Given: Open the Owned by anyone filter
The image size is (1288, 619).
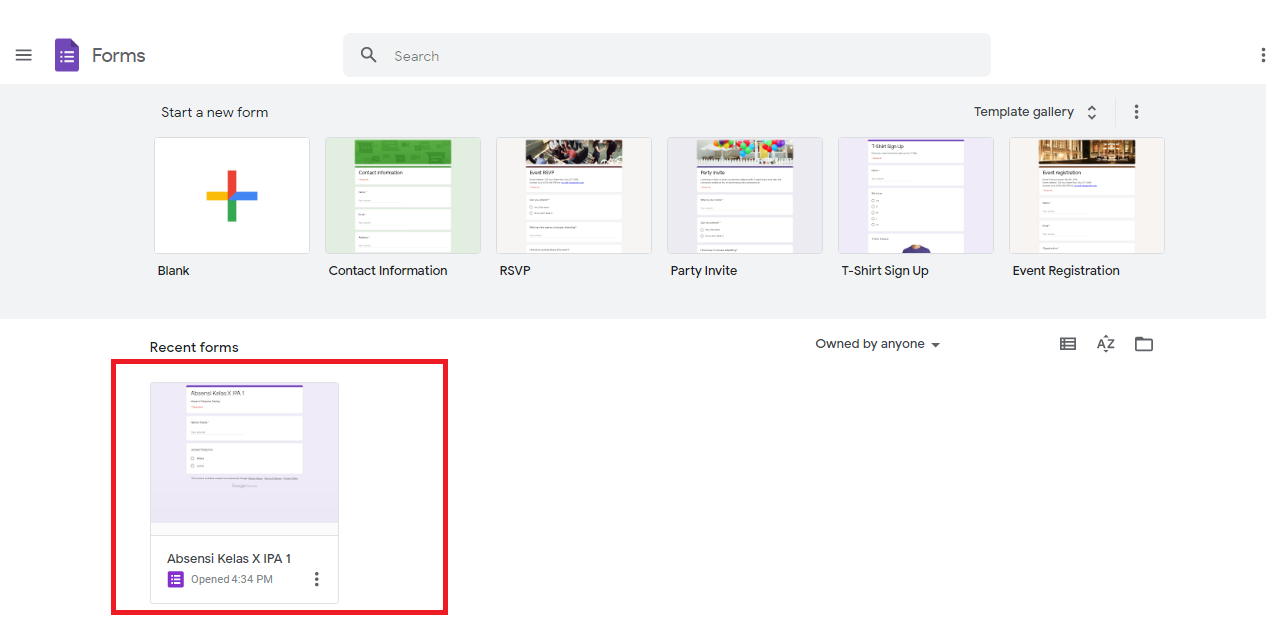Looking at the screenshot, I should pos(877,343).
